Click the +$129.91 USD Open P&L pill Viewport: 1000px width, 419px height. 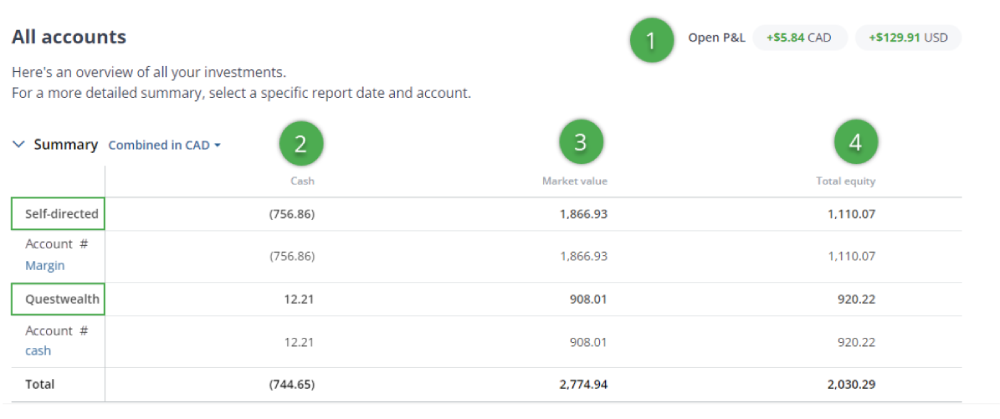click(x=908, y=38)
